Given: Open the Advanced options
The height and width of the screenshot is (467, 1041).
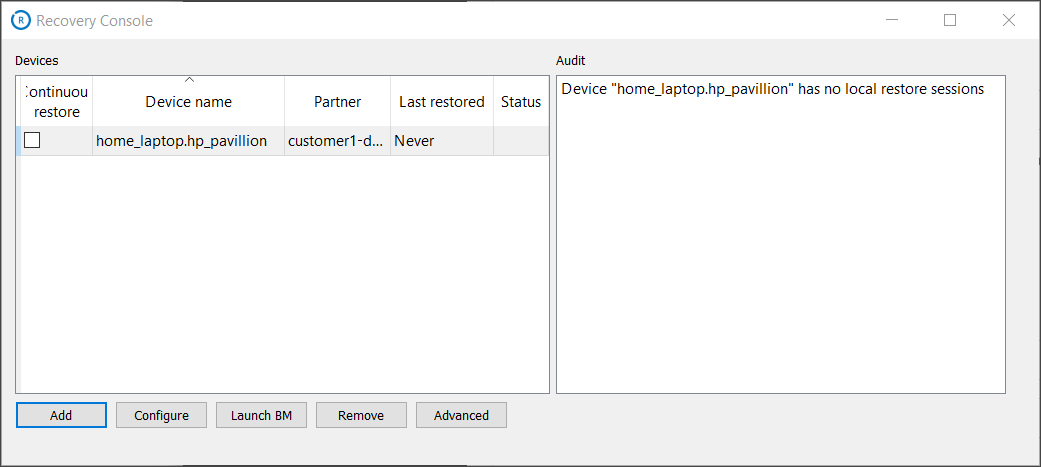Looking at the screenshot, I should click(x=461, y=415).
